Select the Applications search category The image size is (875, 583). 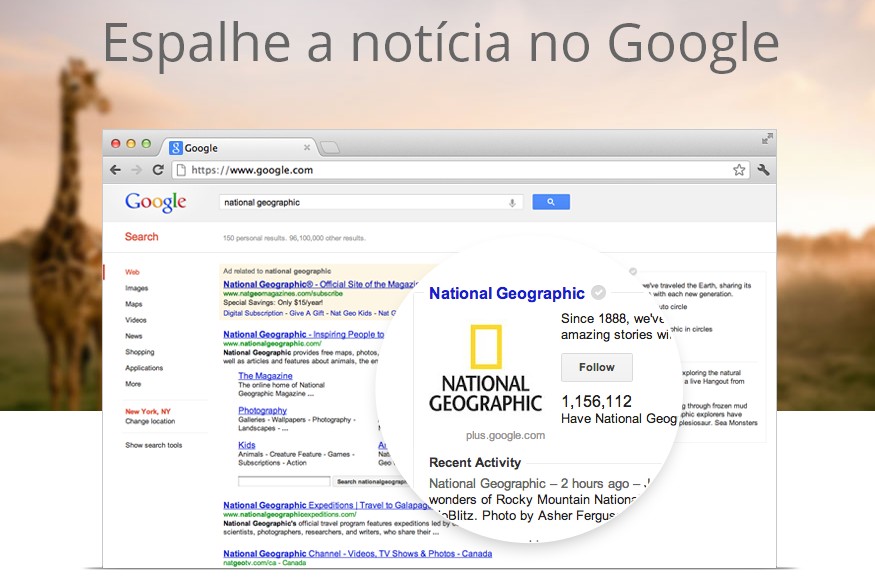[144, 368]
